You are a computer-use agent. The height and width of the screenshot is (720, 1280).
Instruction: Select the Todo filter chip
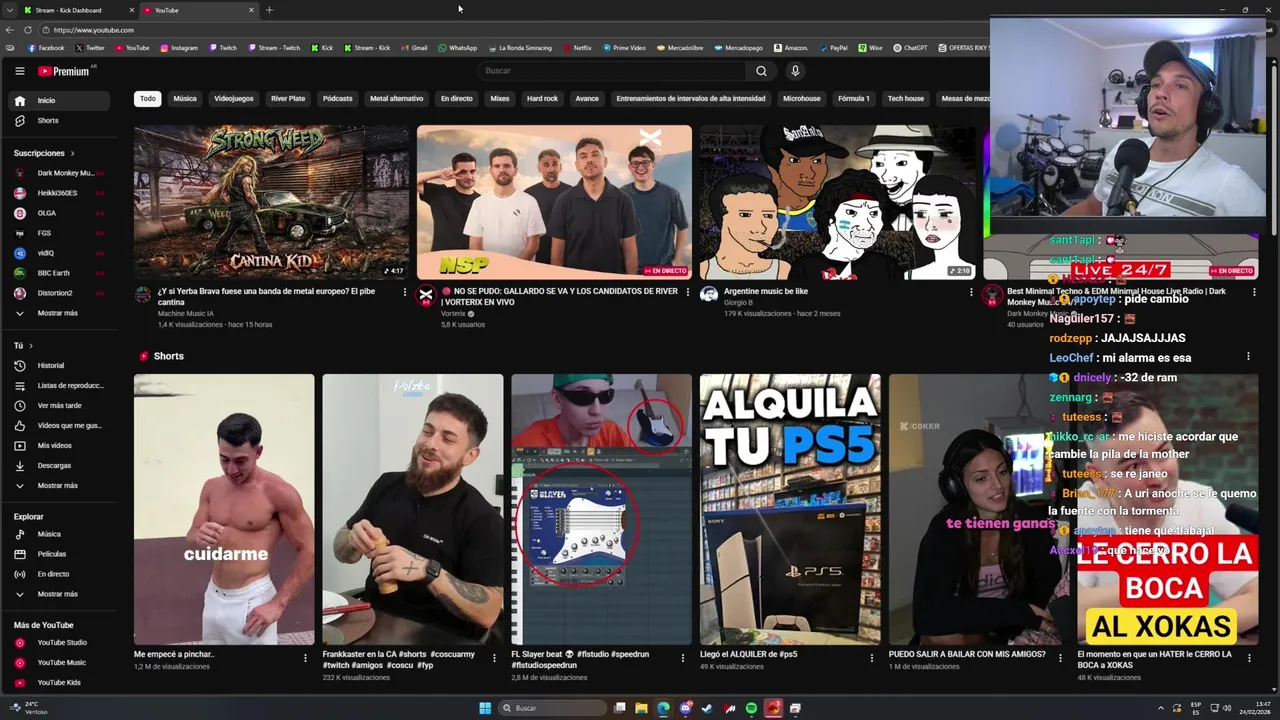tap(148, 99)
